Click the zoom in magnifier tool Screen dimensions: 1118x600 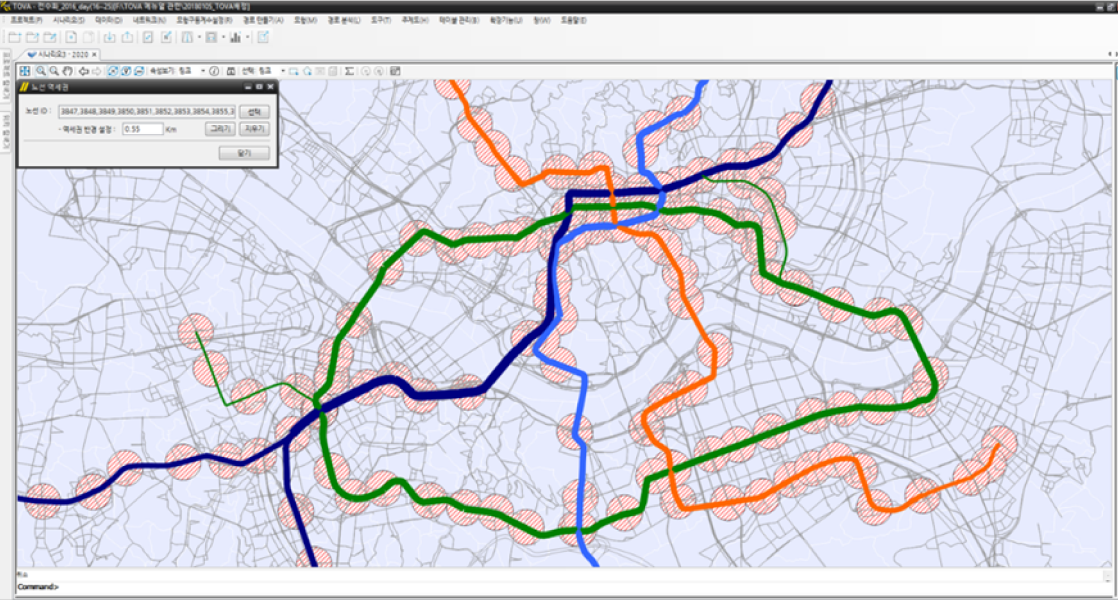point(41,71)
